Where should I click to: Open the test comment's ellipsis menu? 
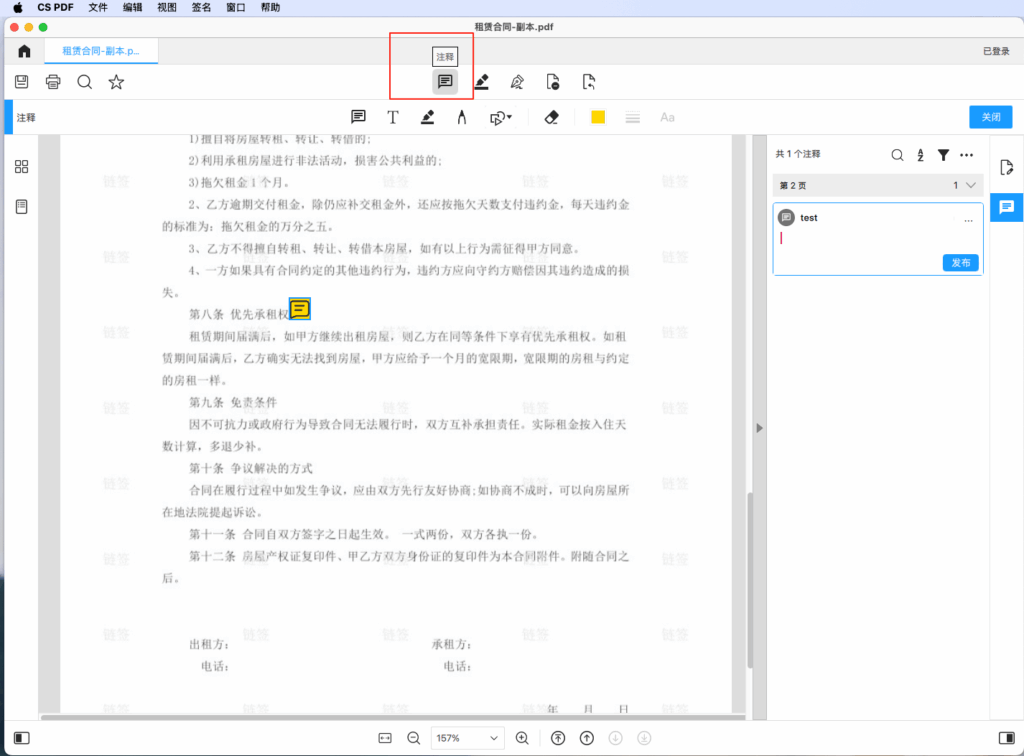(968, 221)
